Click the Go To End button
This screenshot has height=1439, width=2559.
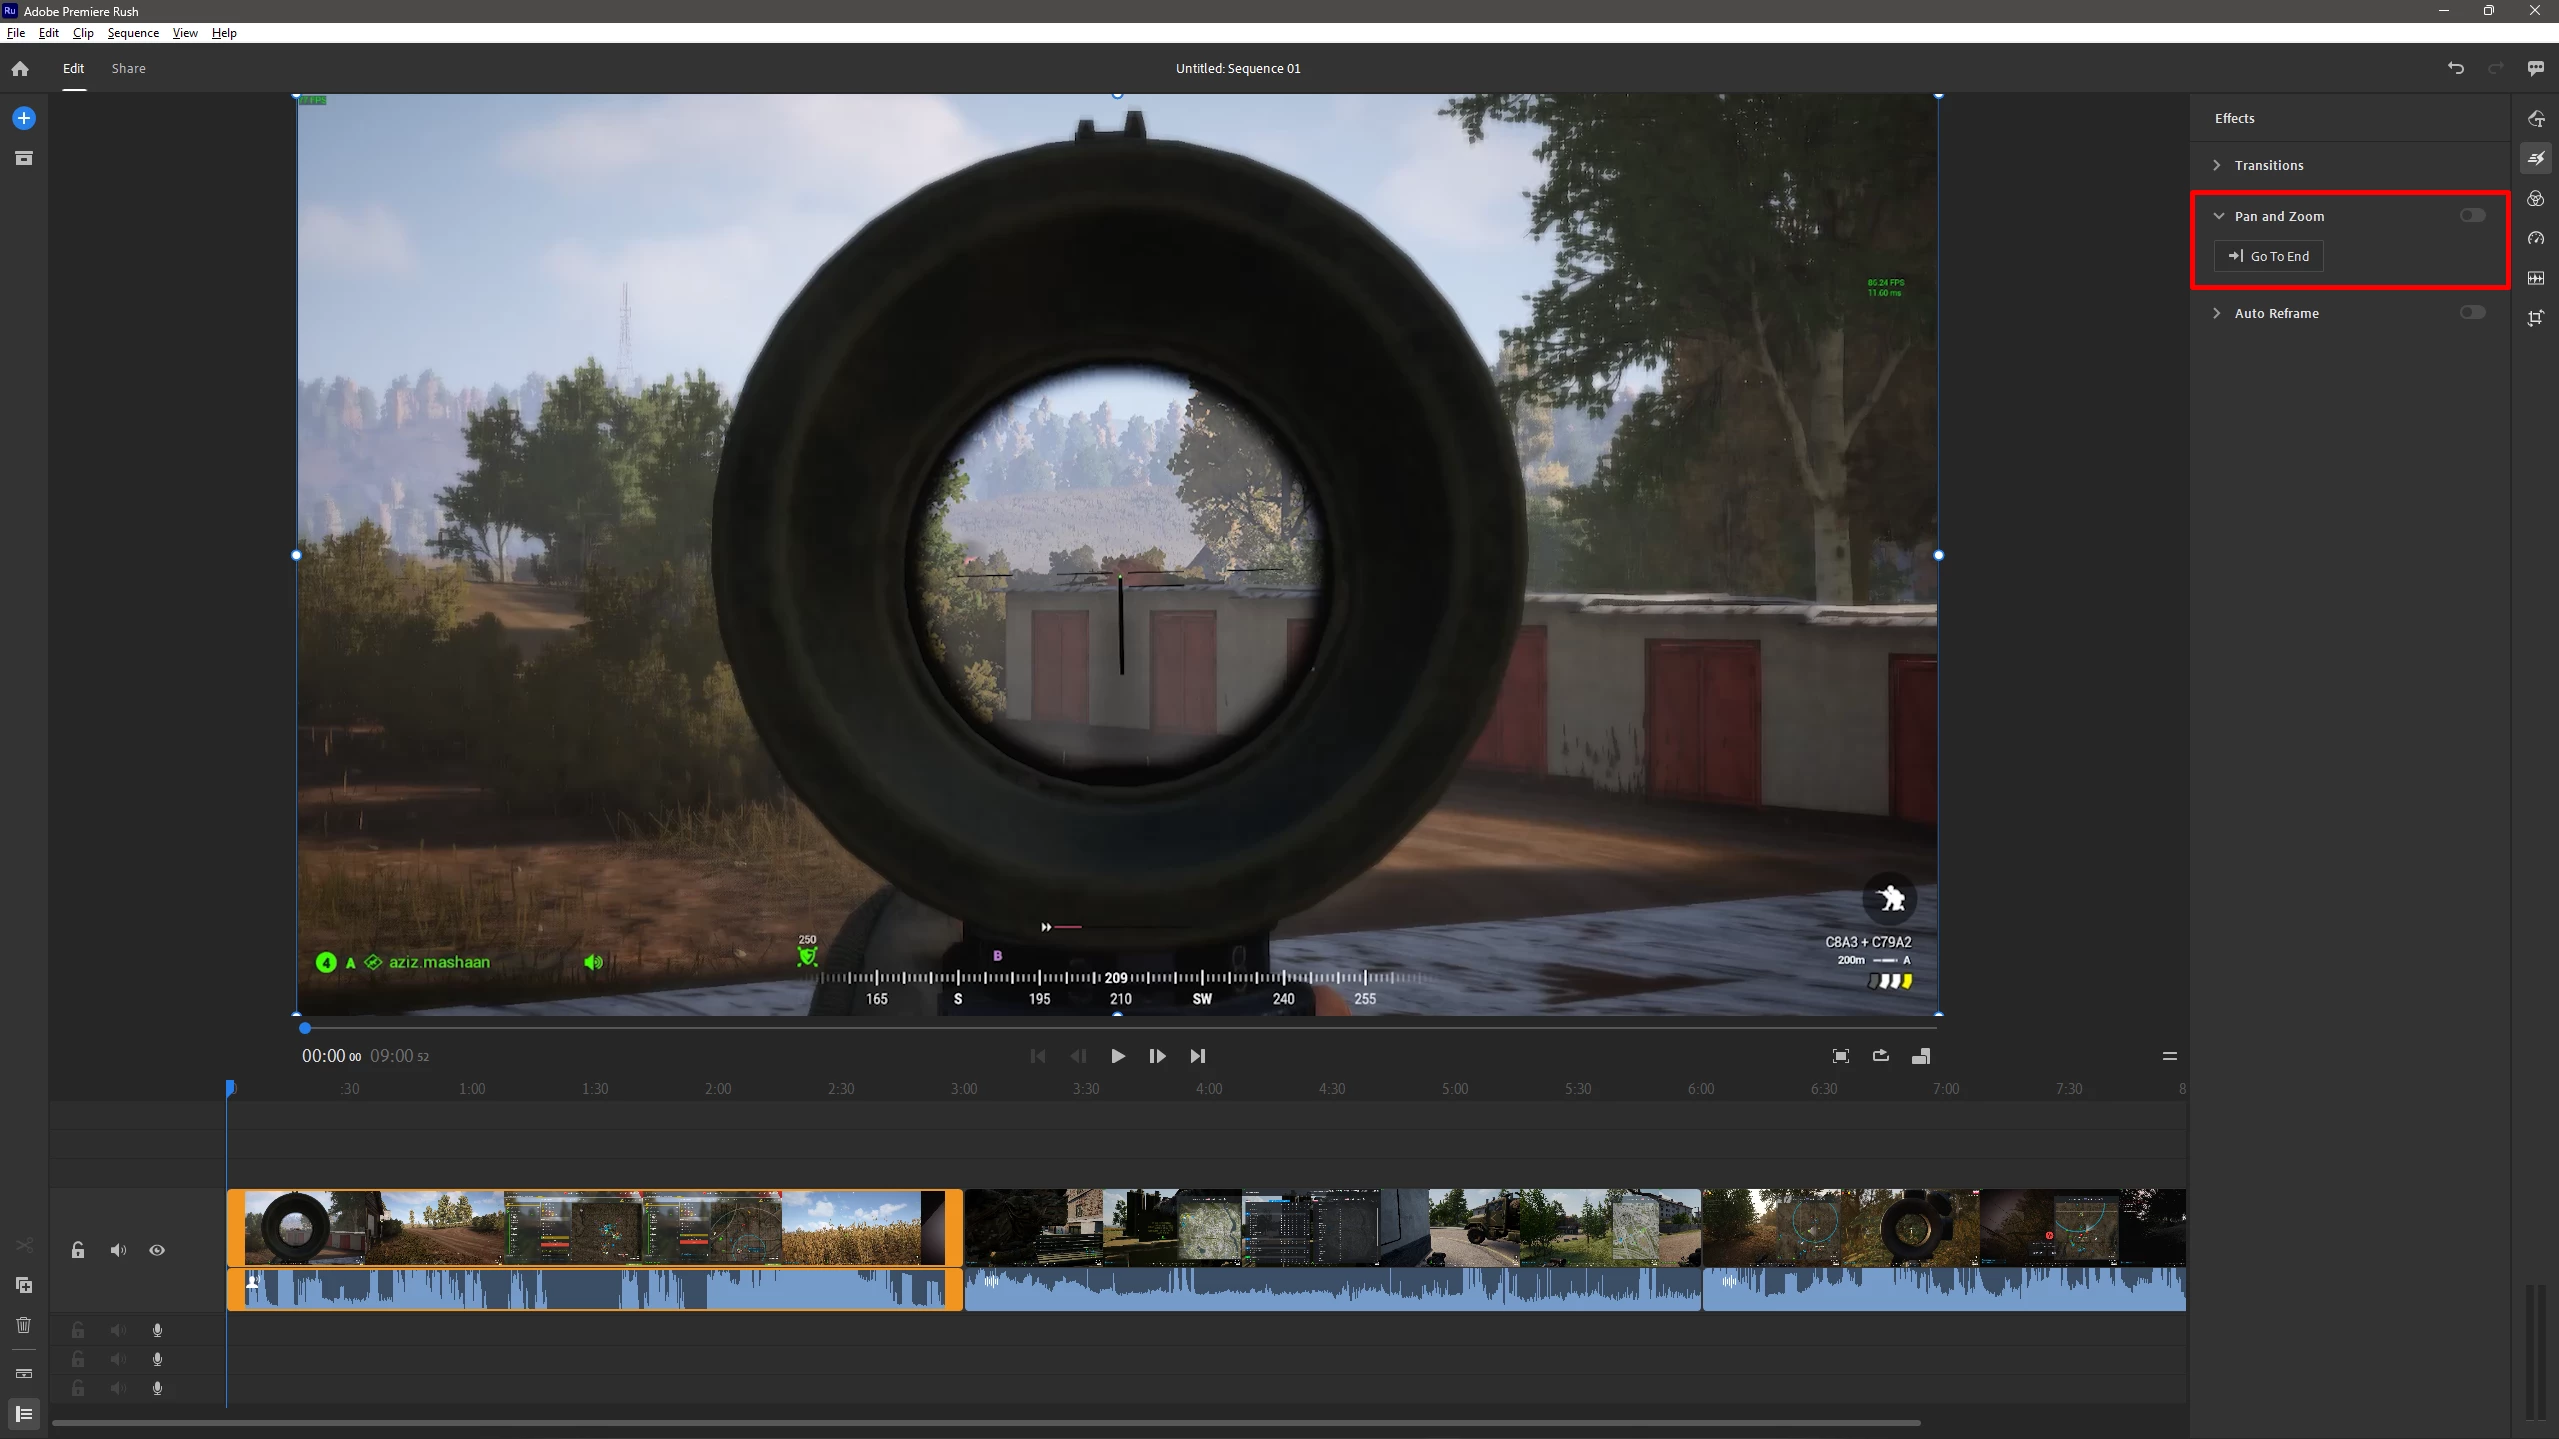(2268, 256)
